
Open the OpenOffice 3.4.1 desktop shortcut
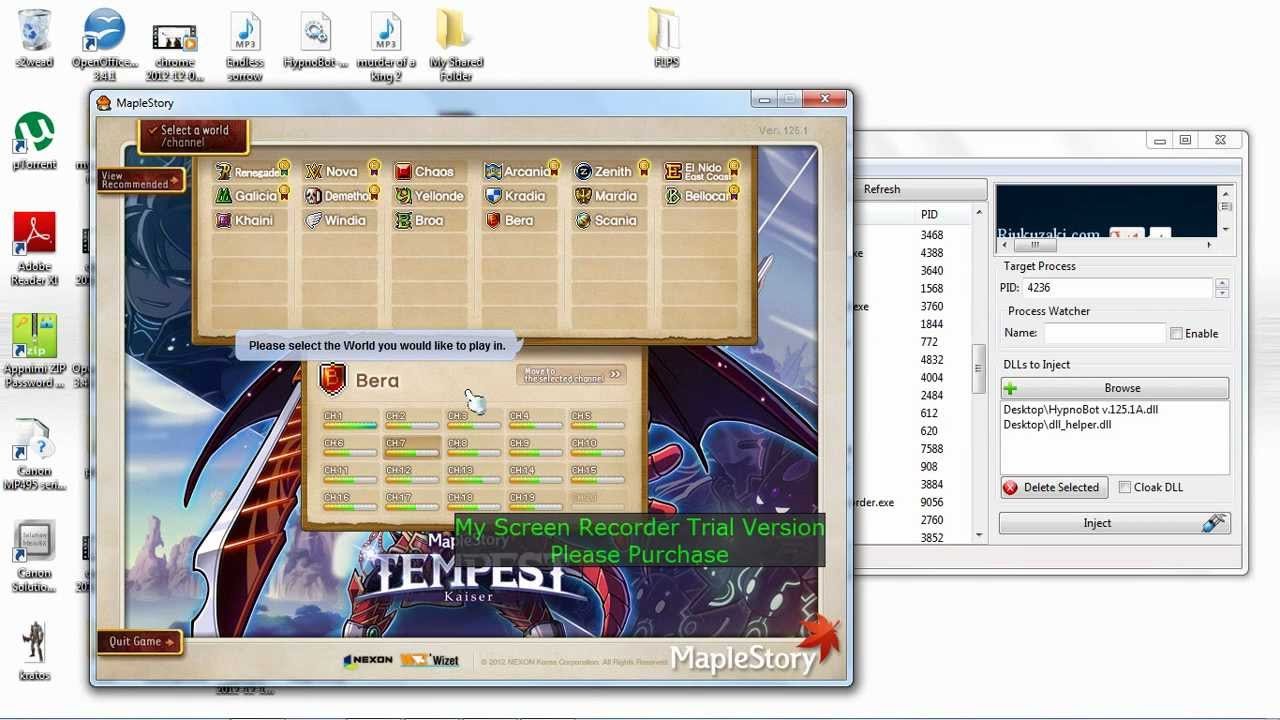(x=104, y=45)
